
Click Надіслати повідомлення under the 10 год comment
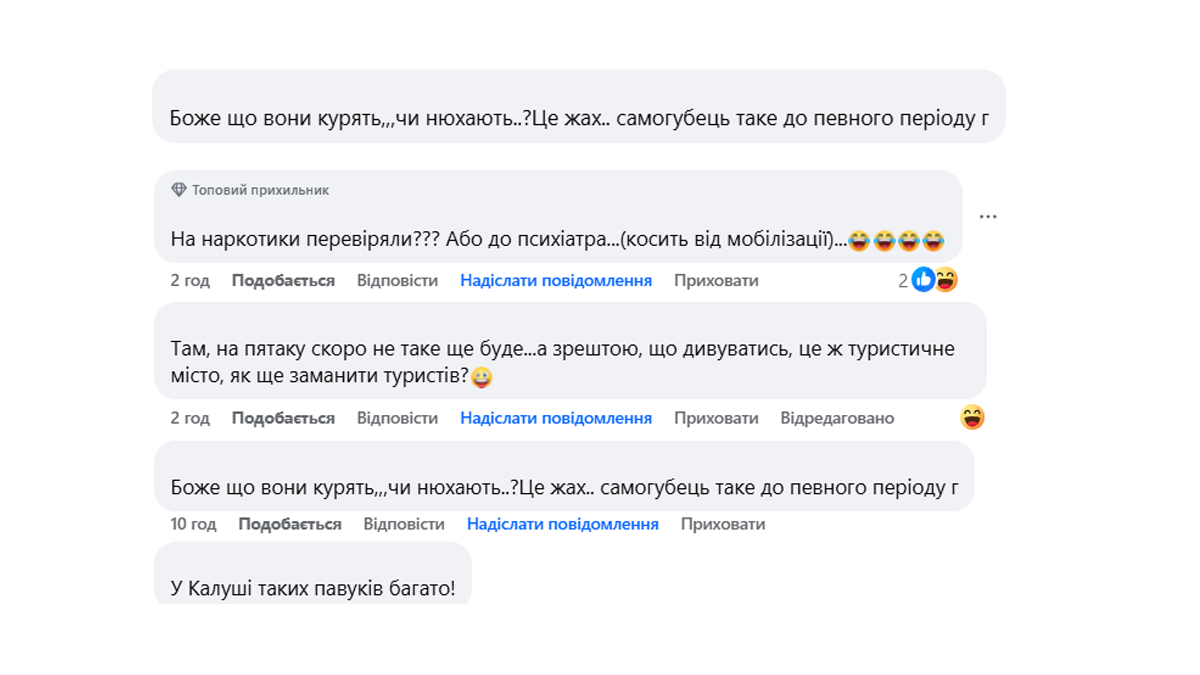click(x=563, y=524)
